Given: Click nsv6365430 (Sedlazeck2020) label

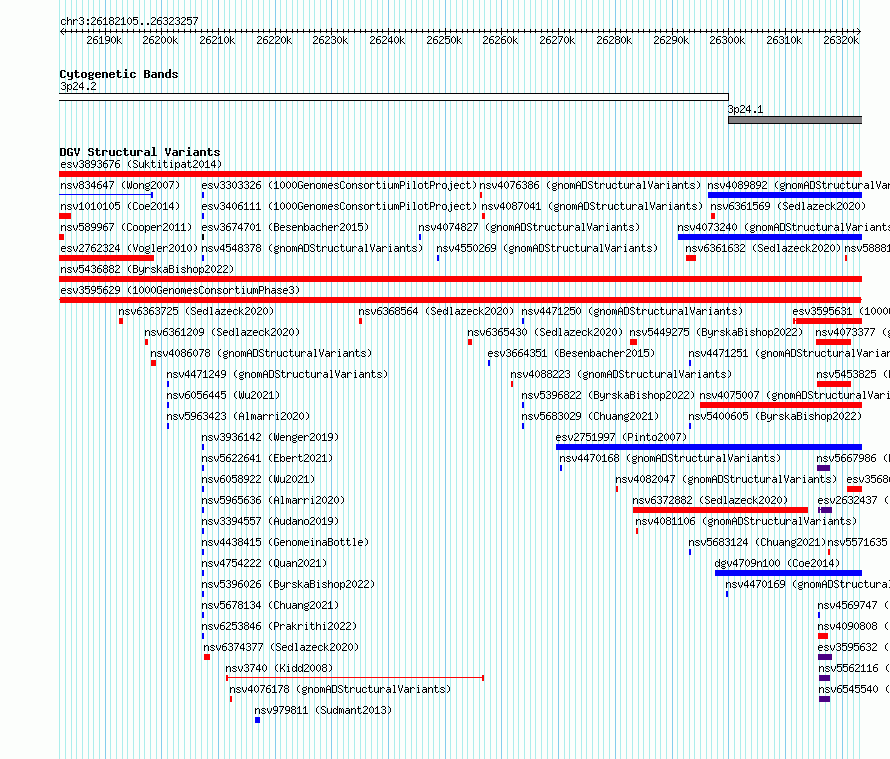Looking at the screenshot, I should [545, 333].
